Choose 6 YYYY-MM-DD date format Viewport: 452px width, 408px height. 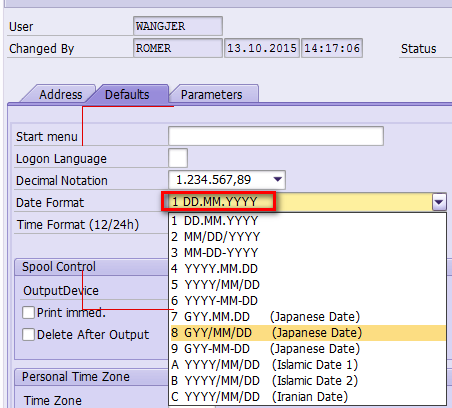(308, 301)
